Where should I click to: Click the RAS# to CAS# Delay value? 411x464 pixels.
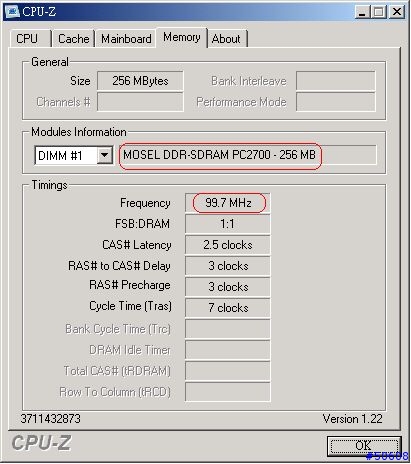pos(228,266)
